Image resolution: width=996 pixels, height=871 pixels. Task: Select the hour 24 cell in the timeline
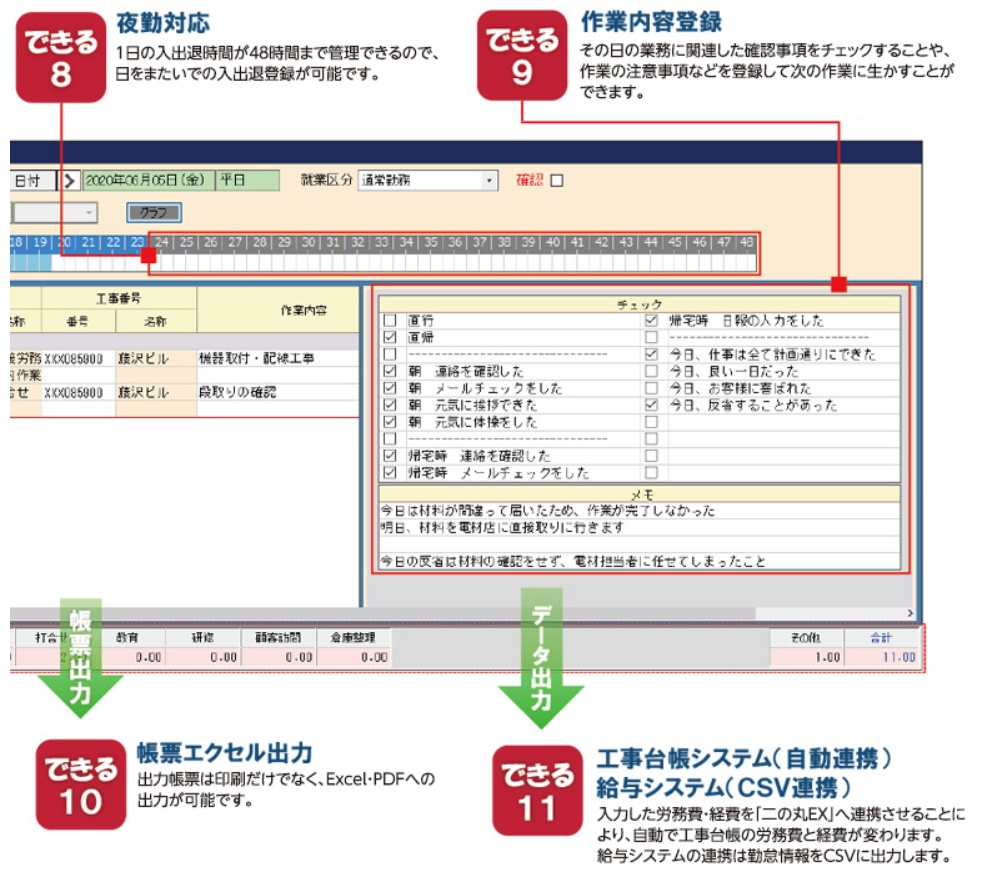163,243
